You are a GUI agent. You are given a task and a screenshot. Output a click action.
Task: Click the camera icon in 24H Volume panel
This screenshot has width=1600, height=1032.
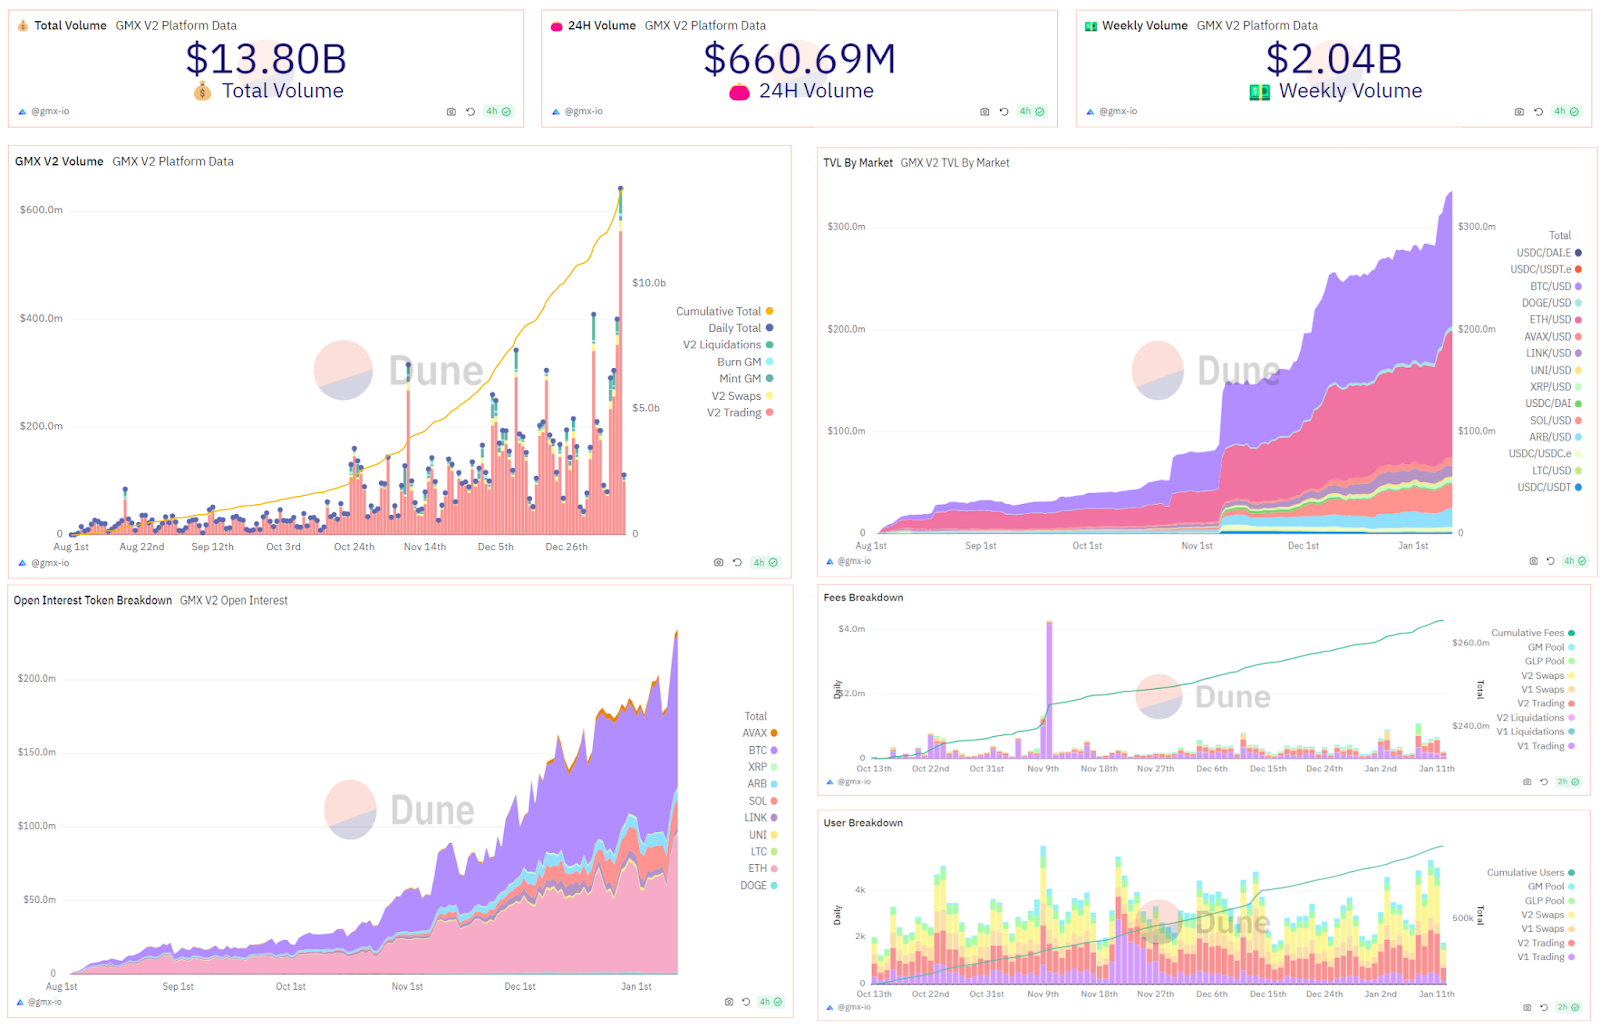pos(985,112)
